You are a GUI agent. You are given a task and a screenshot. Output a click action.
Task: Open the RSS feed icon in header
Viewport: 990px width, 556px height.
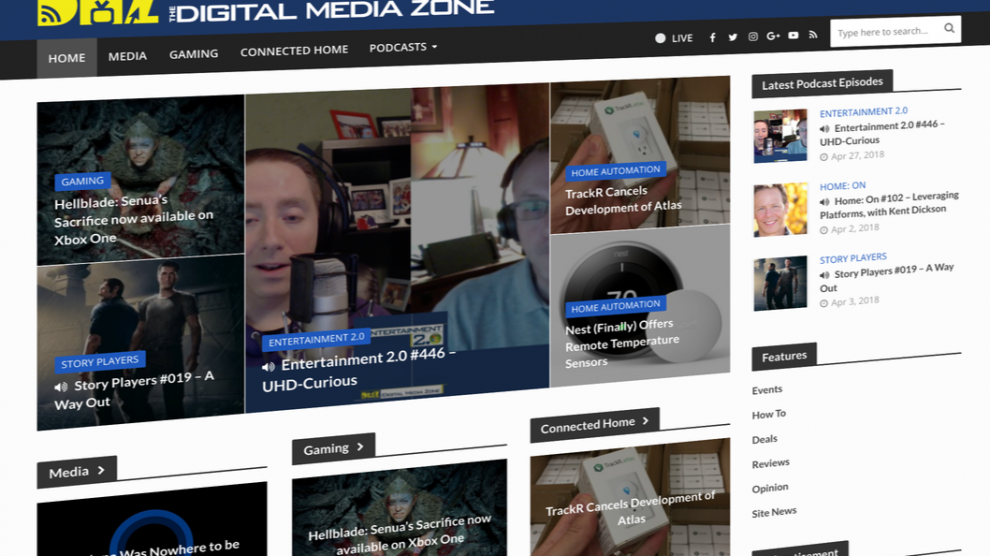coord(813,35)
